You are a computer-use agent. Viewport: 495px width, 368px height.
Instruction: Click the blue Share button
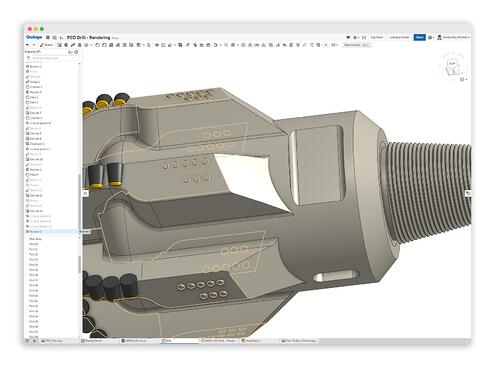point(420,37)
